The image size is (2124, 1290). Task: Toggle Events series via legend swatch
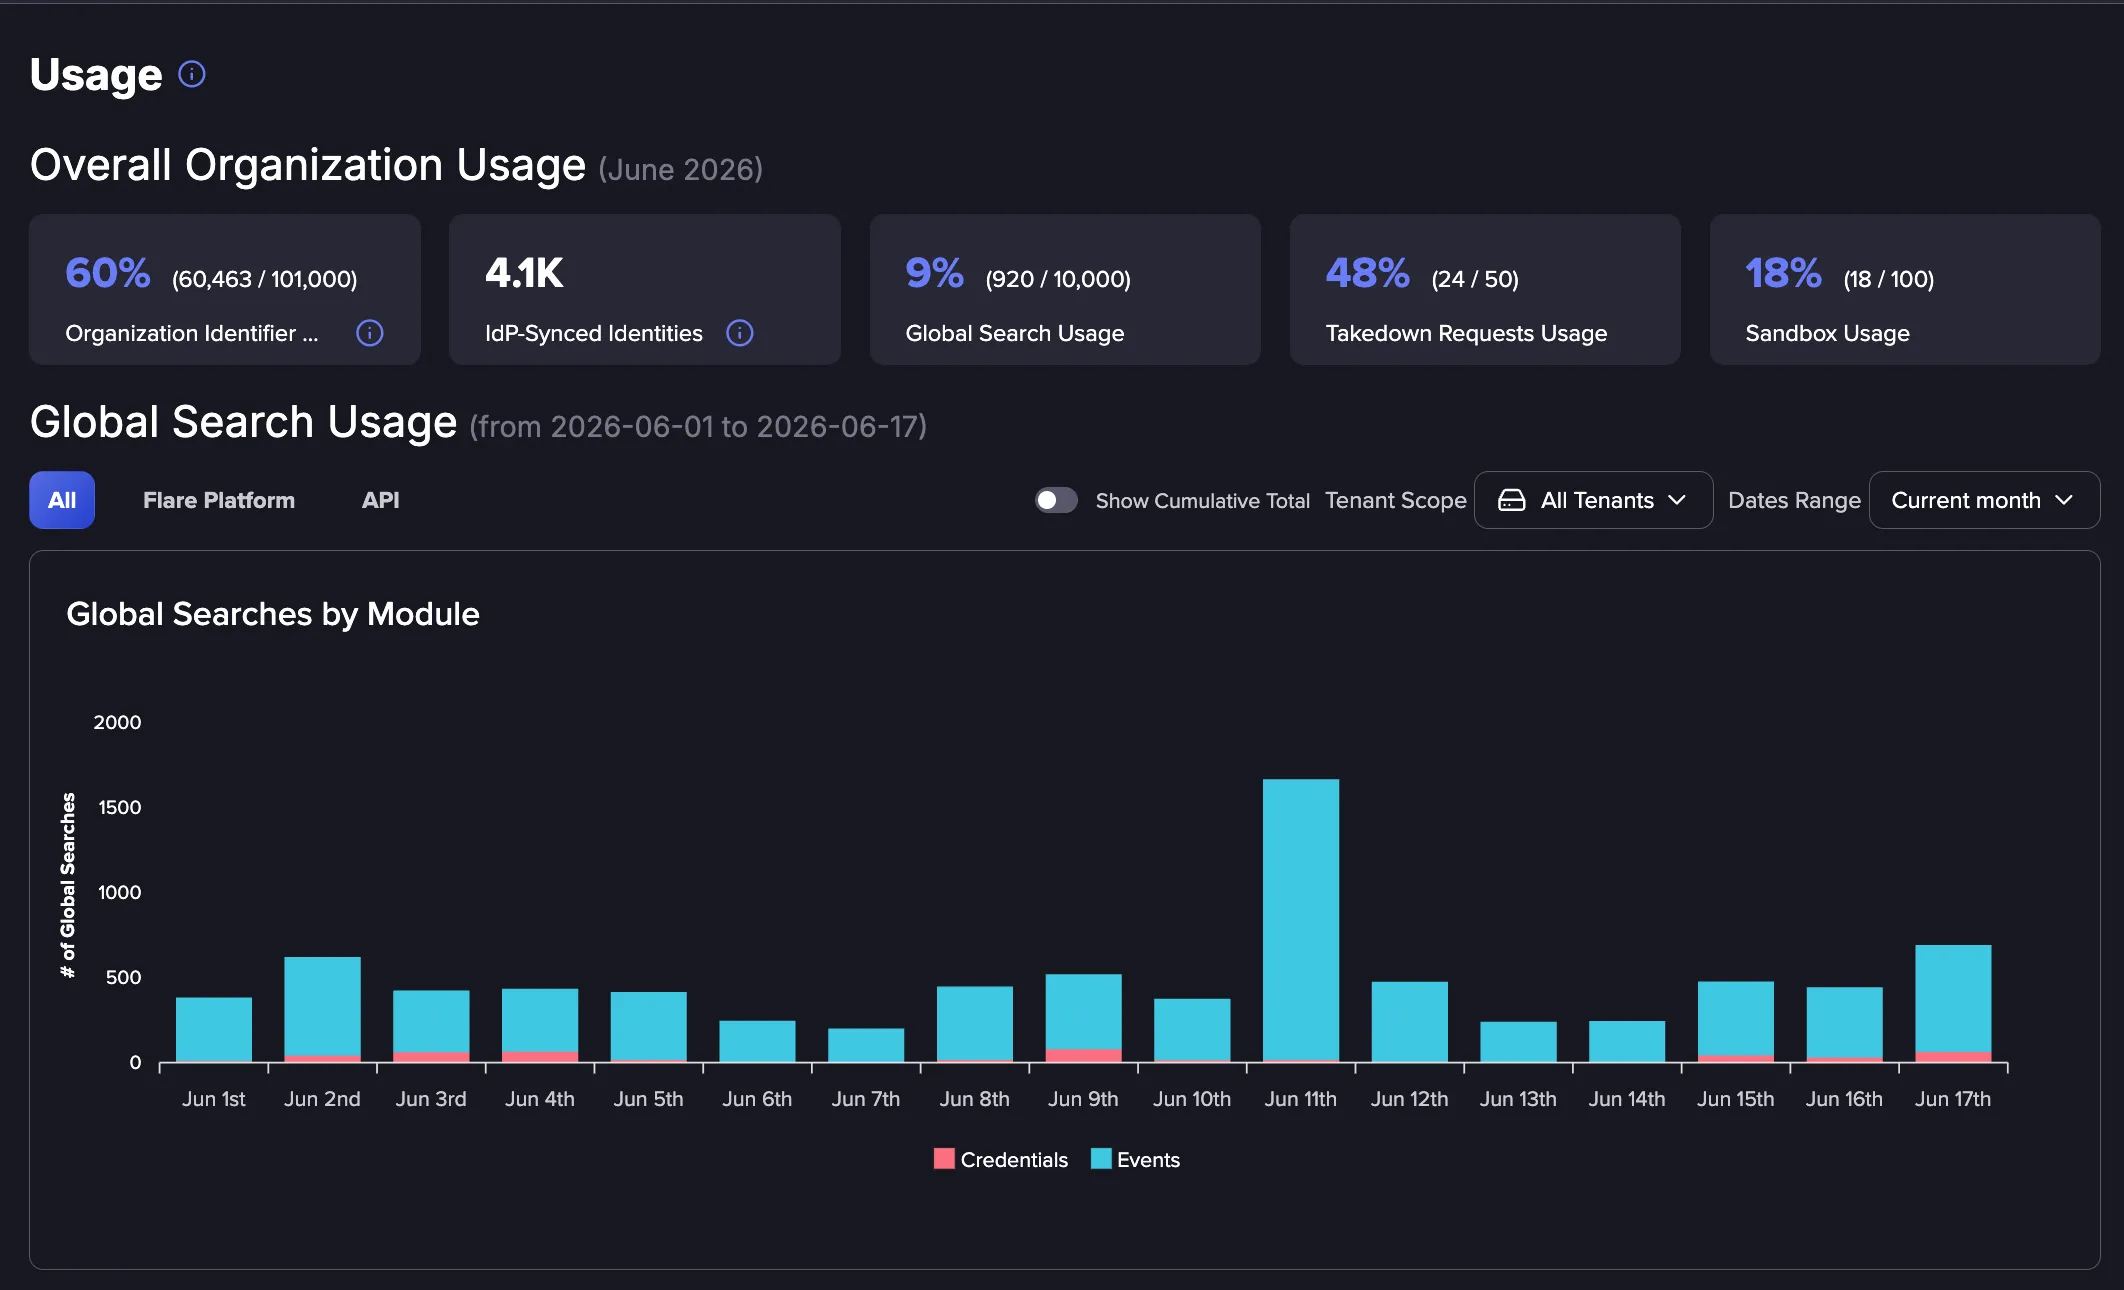(x=1101, y=1159)
